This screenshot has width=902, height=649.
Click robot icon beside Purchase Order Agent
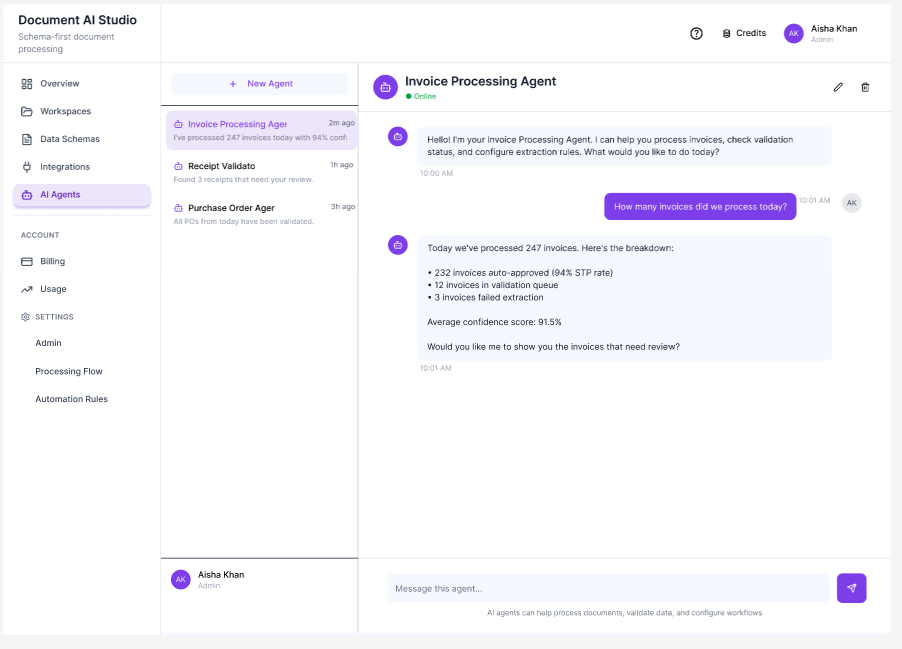tap(178, 208)
